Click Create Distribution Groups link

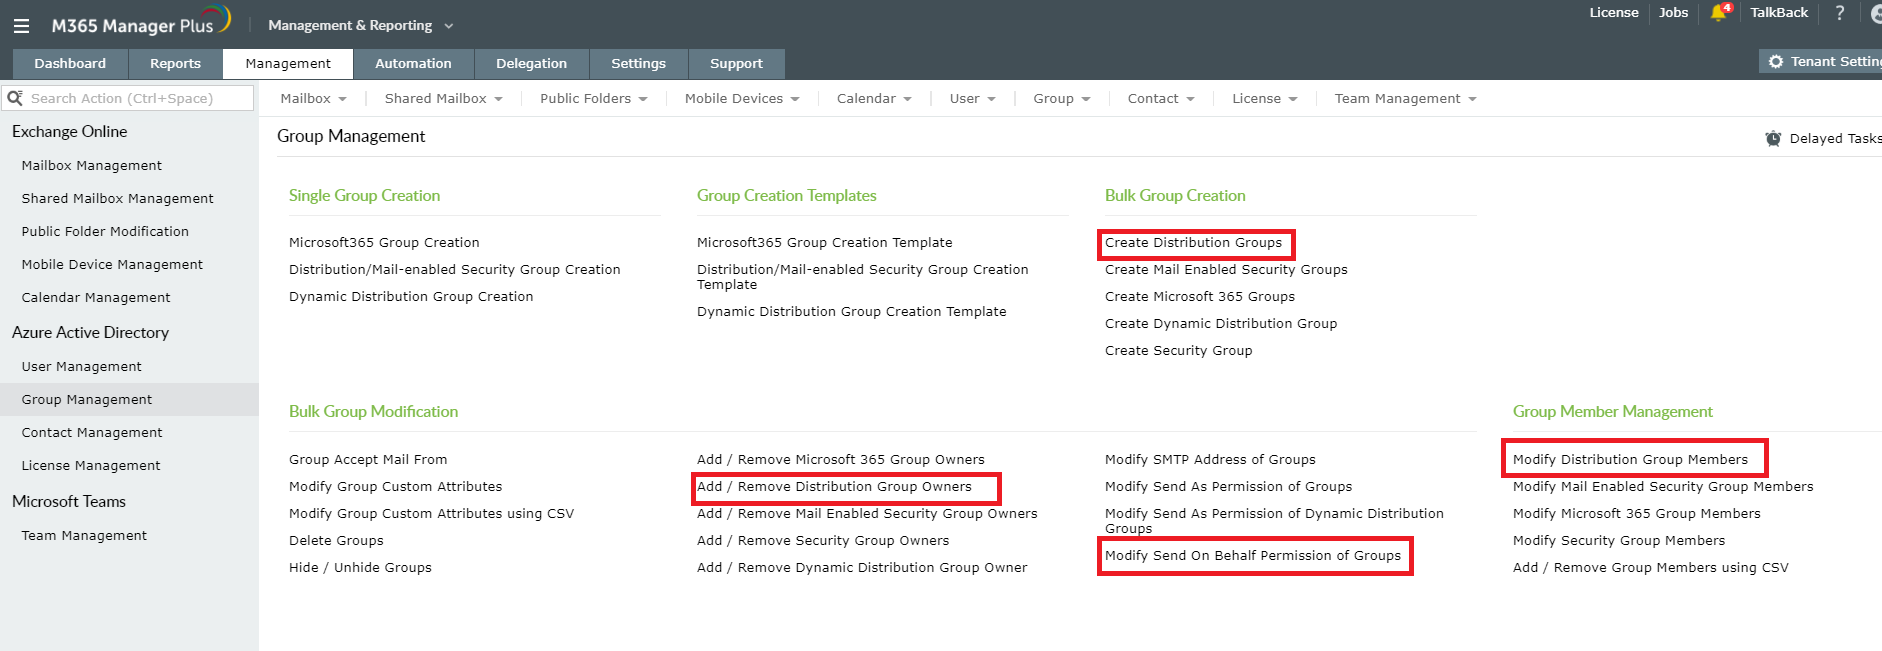(x=1193, y=242)
